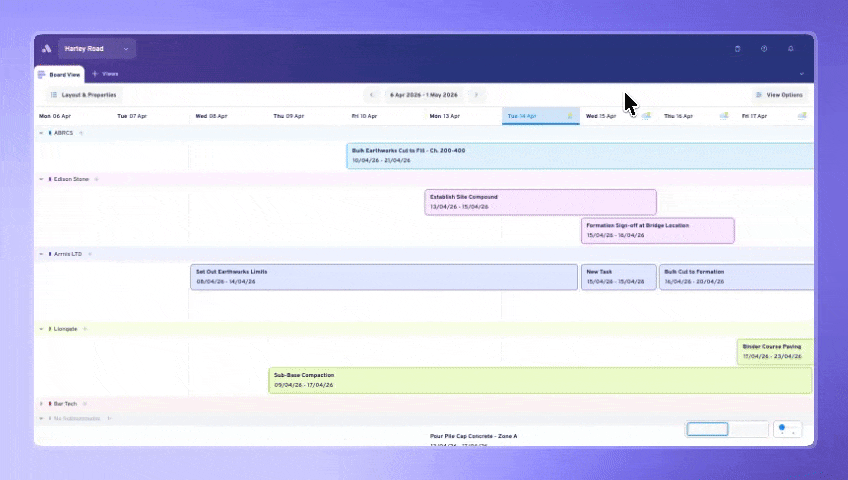Collapse the Edison Stone group
Viewport: 848px width, 480px height.
click(x=41, y=179)
